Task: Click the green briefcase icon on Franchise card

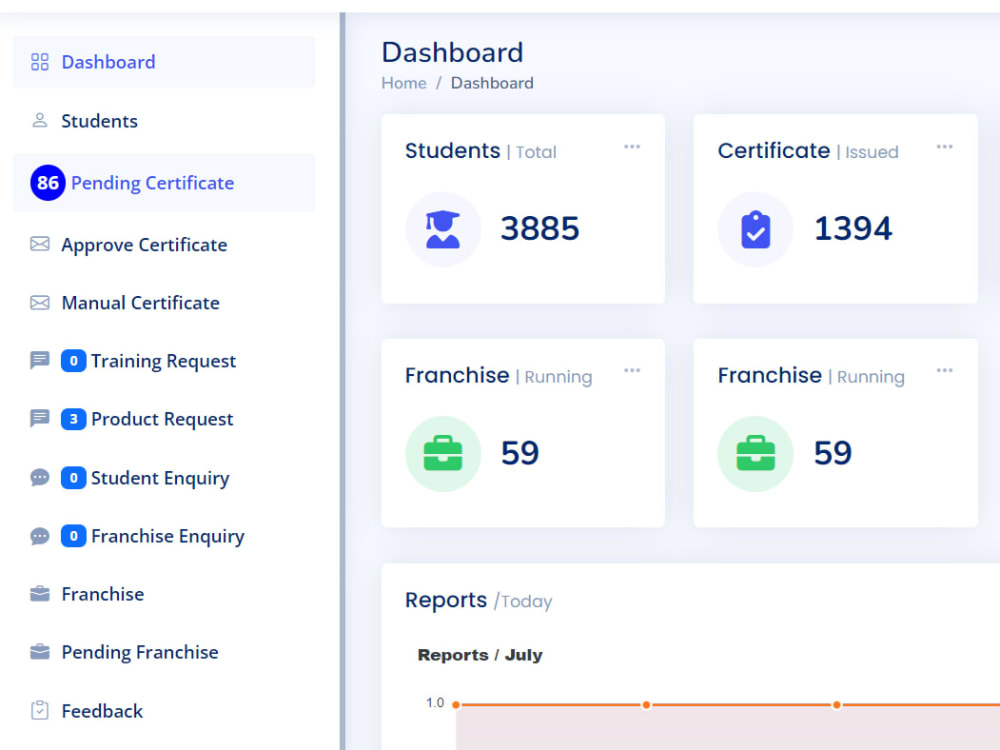Action: tap(443, 452)
